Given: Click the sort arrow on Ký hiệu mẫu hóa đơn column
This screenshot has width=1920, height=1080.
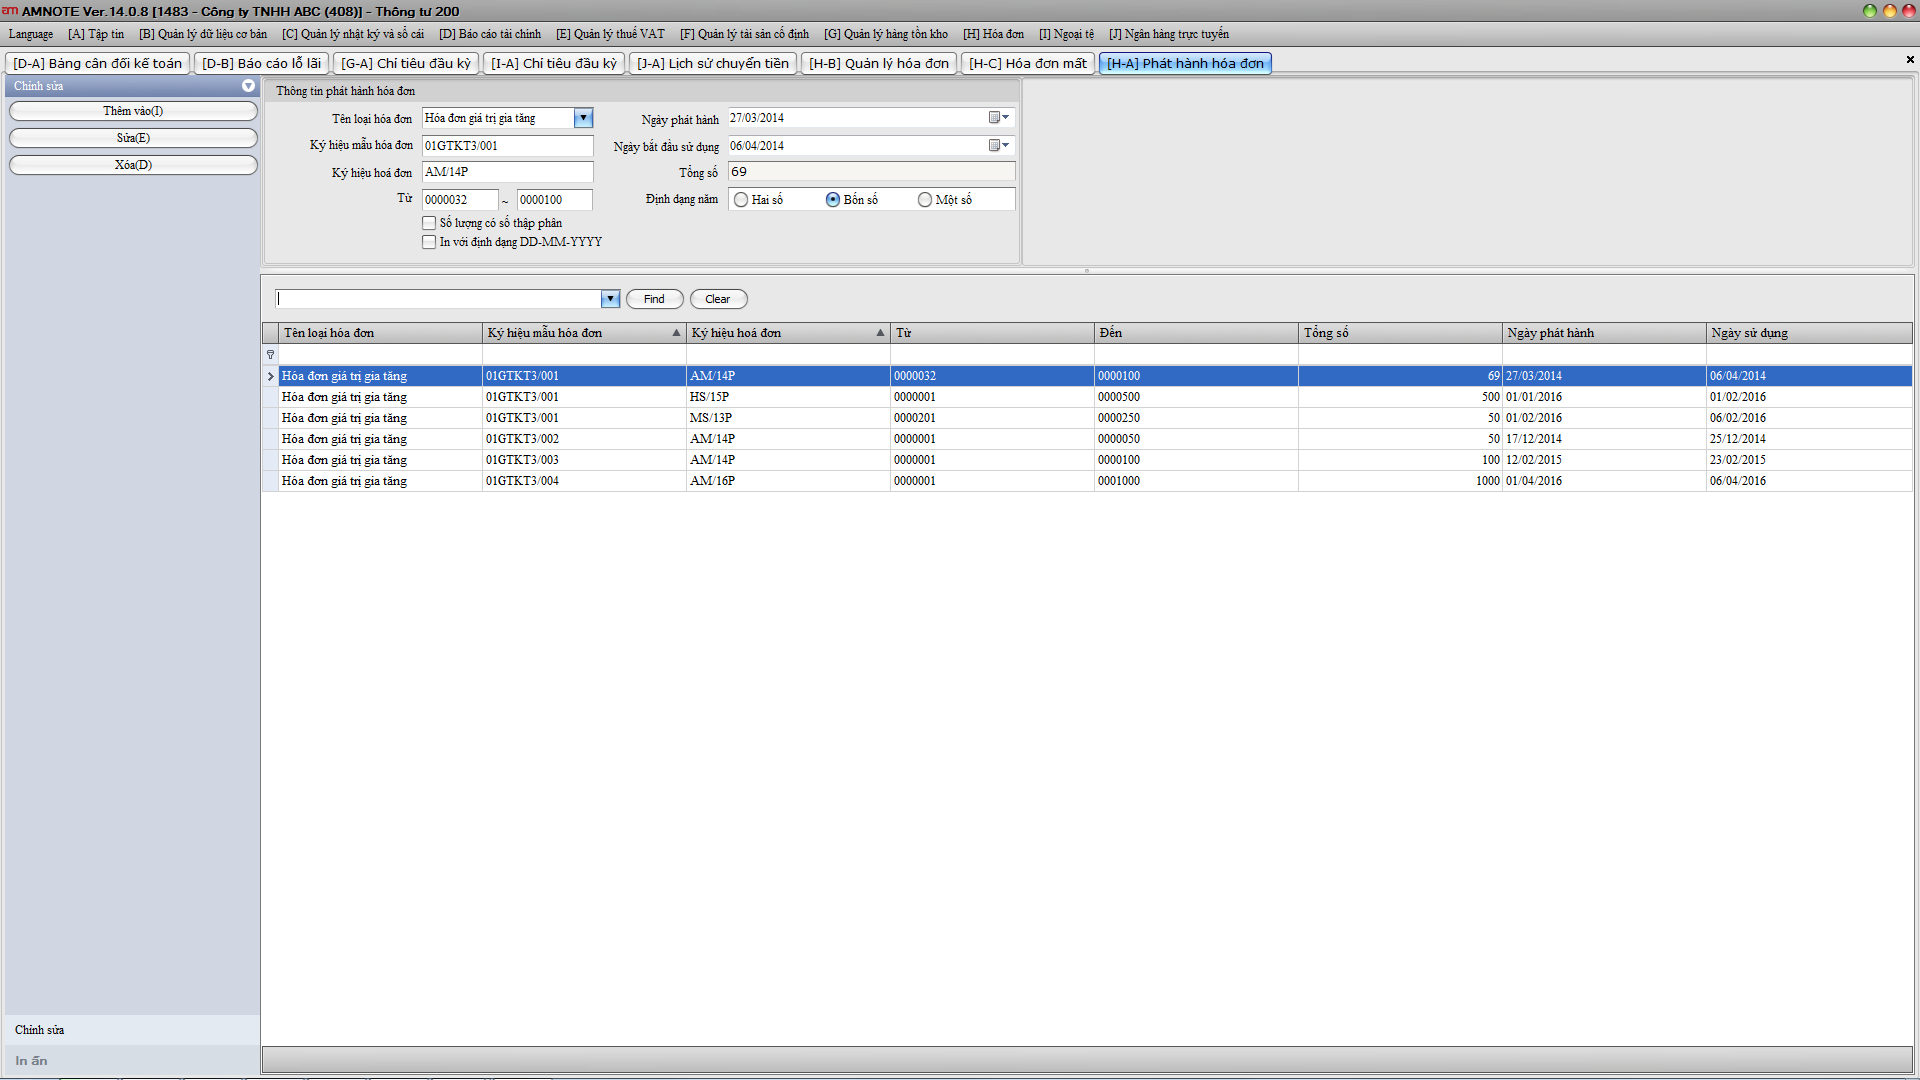Looking at the screenshot, I should point(676,333).
